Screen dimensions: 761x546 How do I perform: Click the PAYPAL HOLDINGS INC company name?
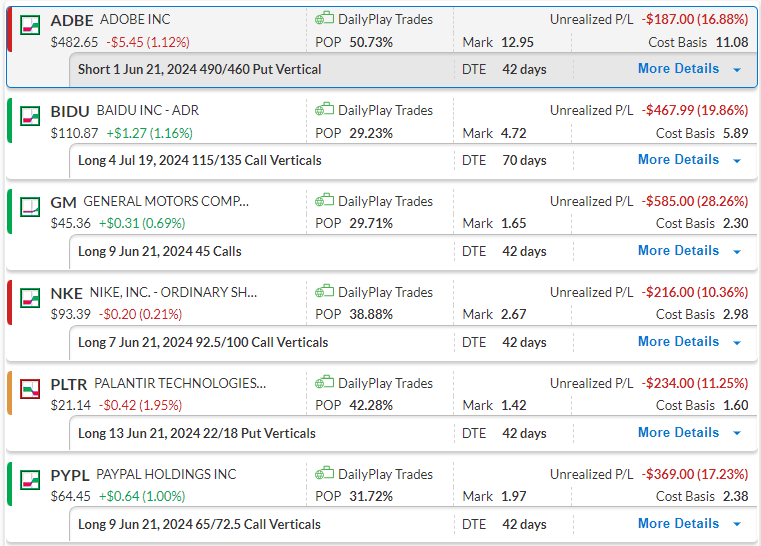tap(166, 474)
